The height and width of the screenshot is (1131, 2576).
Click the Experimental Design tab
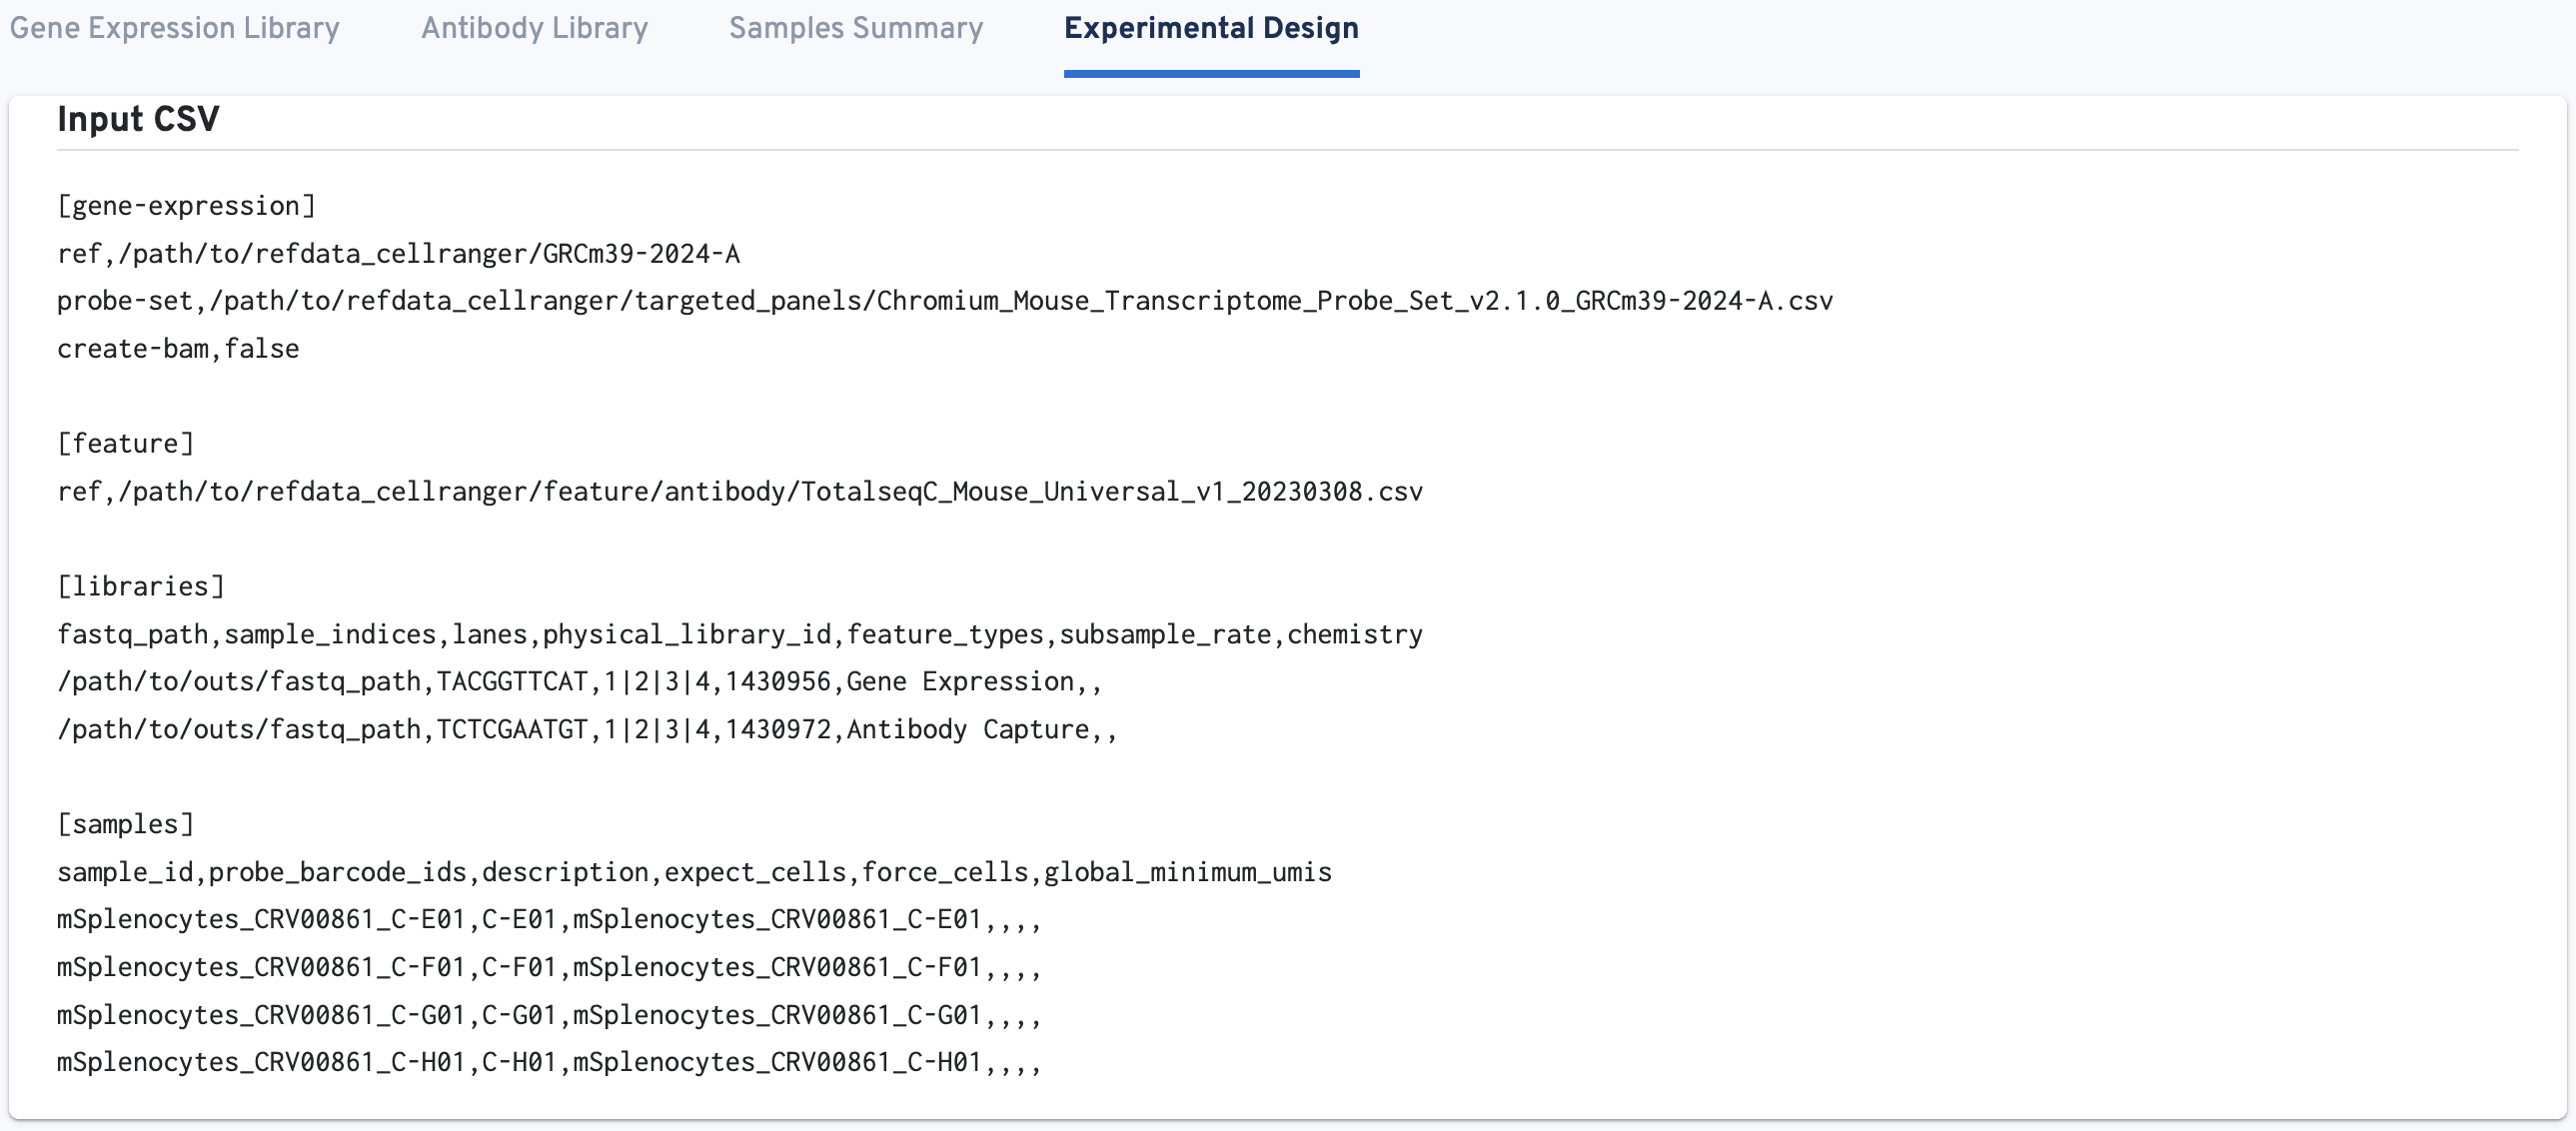point(1210,28)
